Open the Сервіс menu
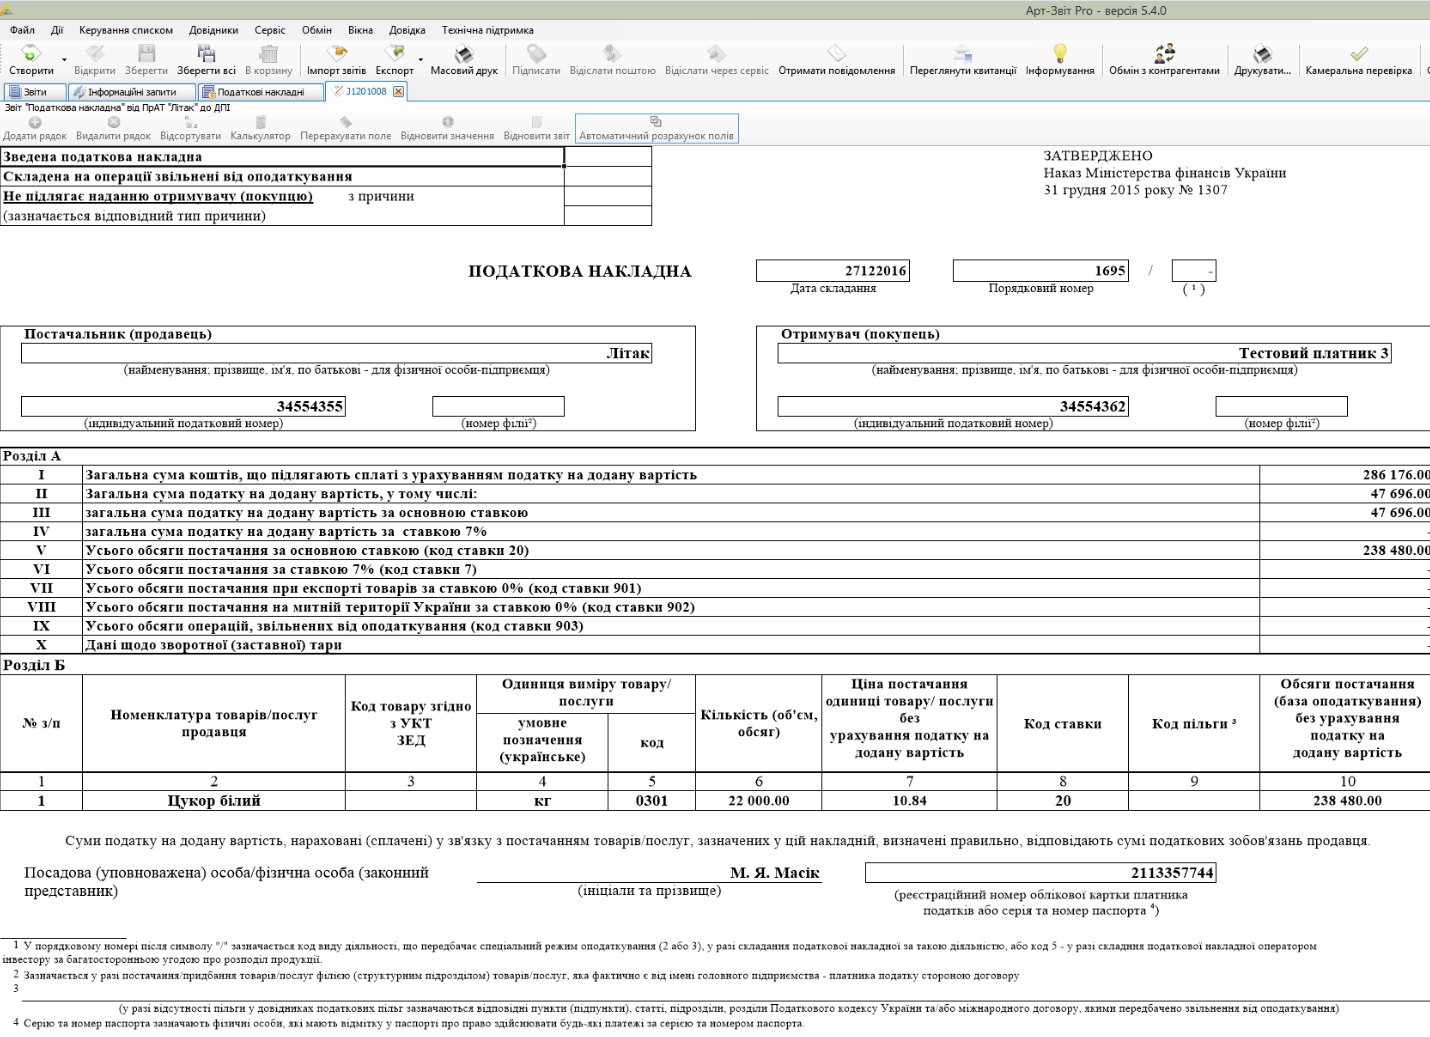 (269, 30)
